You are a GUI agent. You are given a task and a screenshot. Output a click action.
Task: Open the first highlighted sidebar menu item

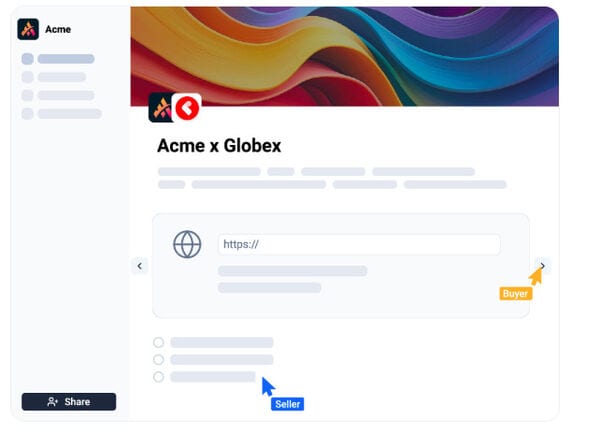pos(58,59)
